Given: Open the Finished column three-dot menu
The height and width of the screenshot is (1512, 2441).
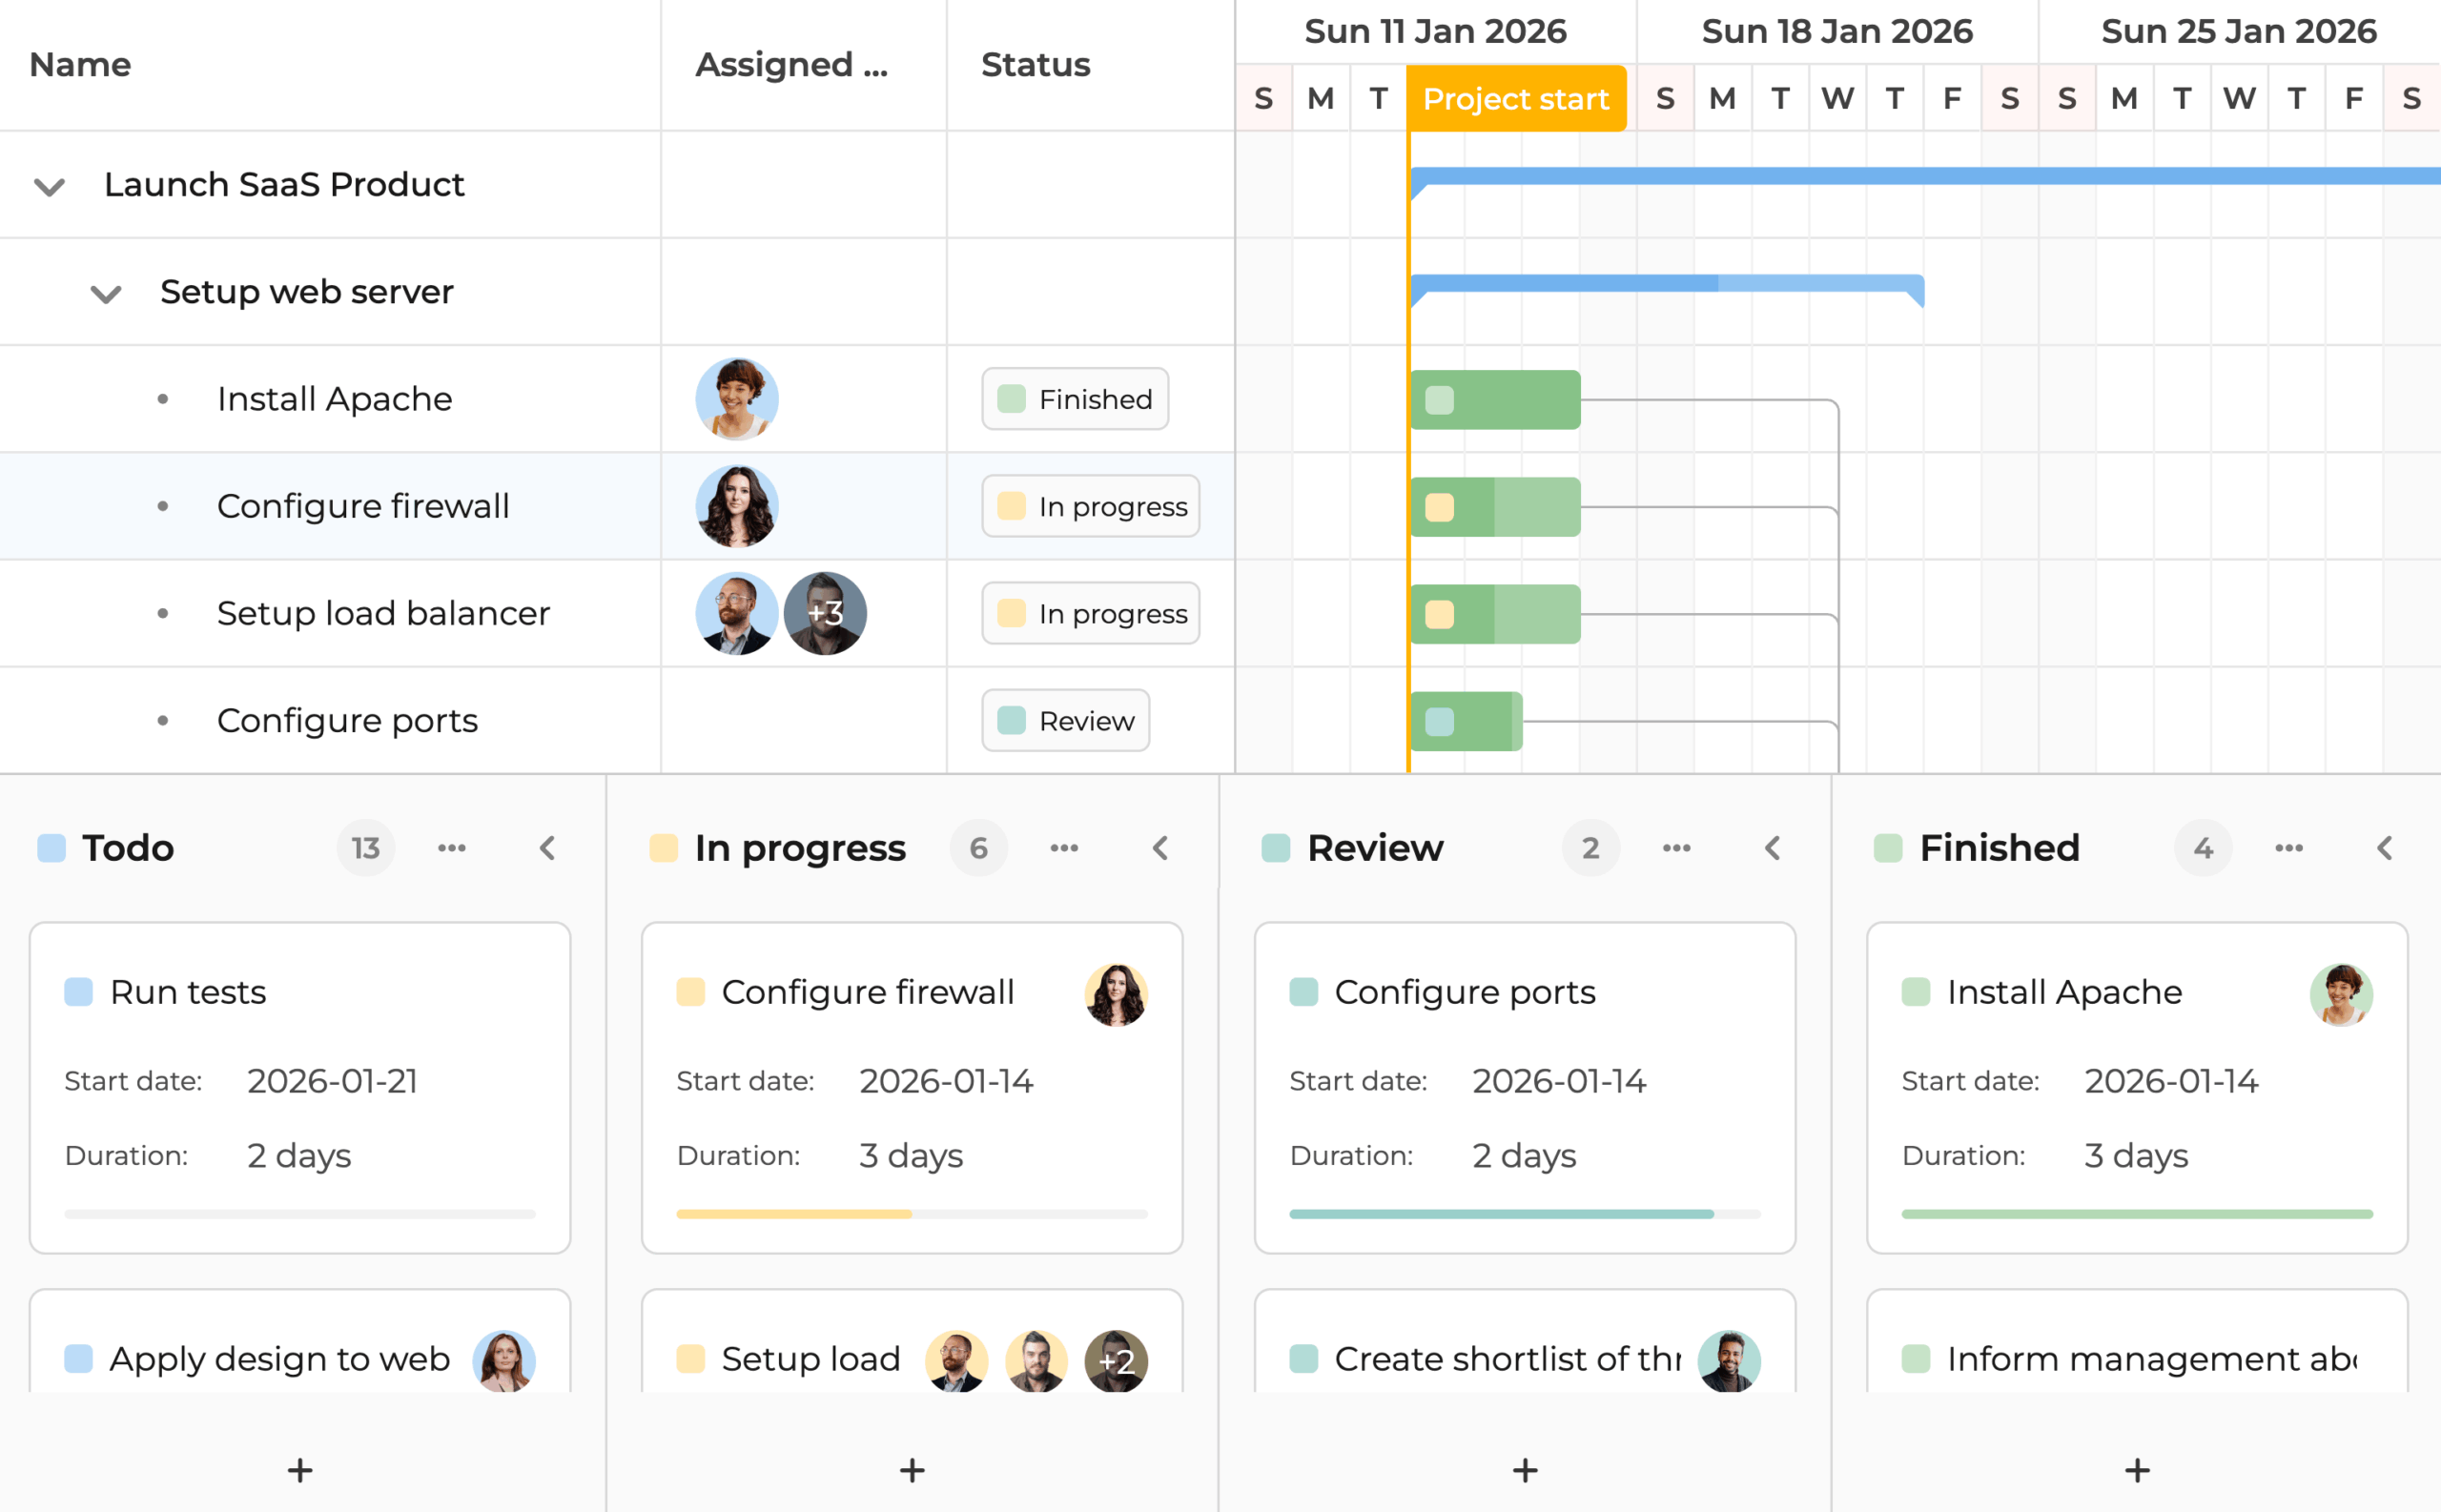Looking at the screenshot, I should tap(2289, 848).
